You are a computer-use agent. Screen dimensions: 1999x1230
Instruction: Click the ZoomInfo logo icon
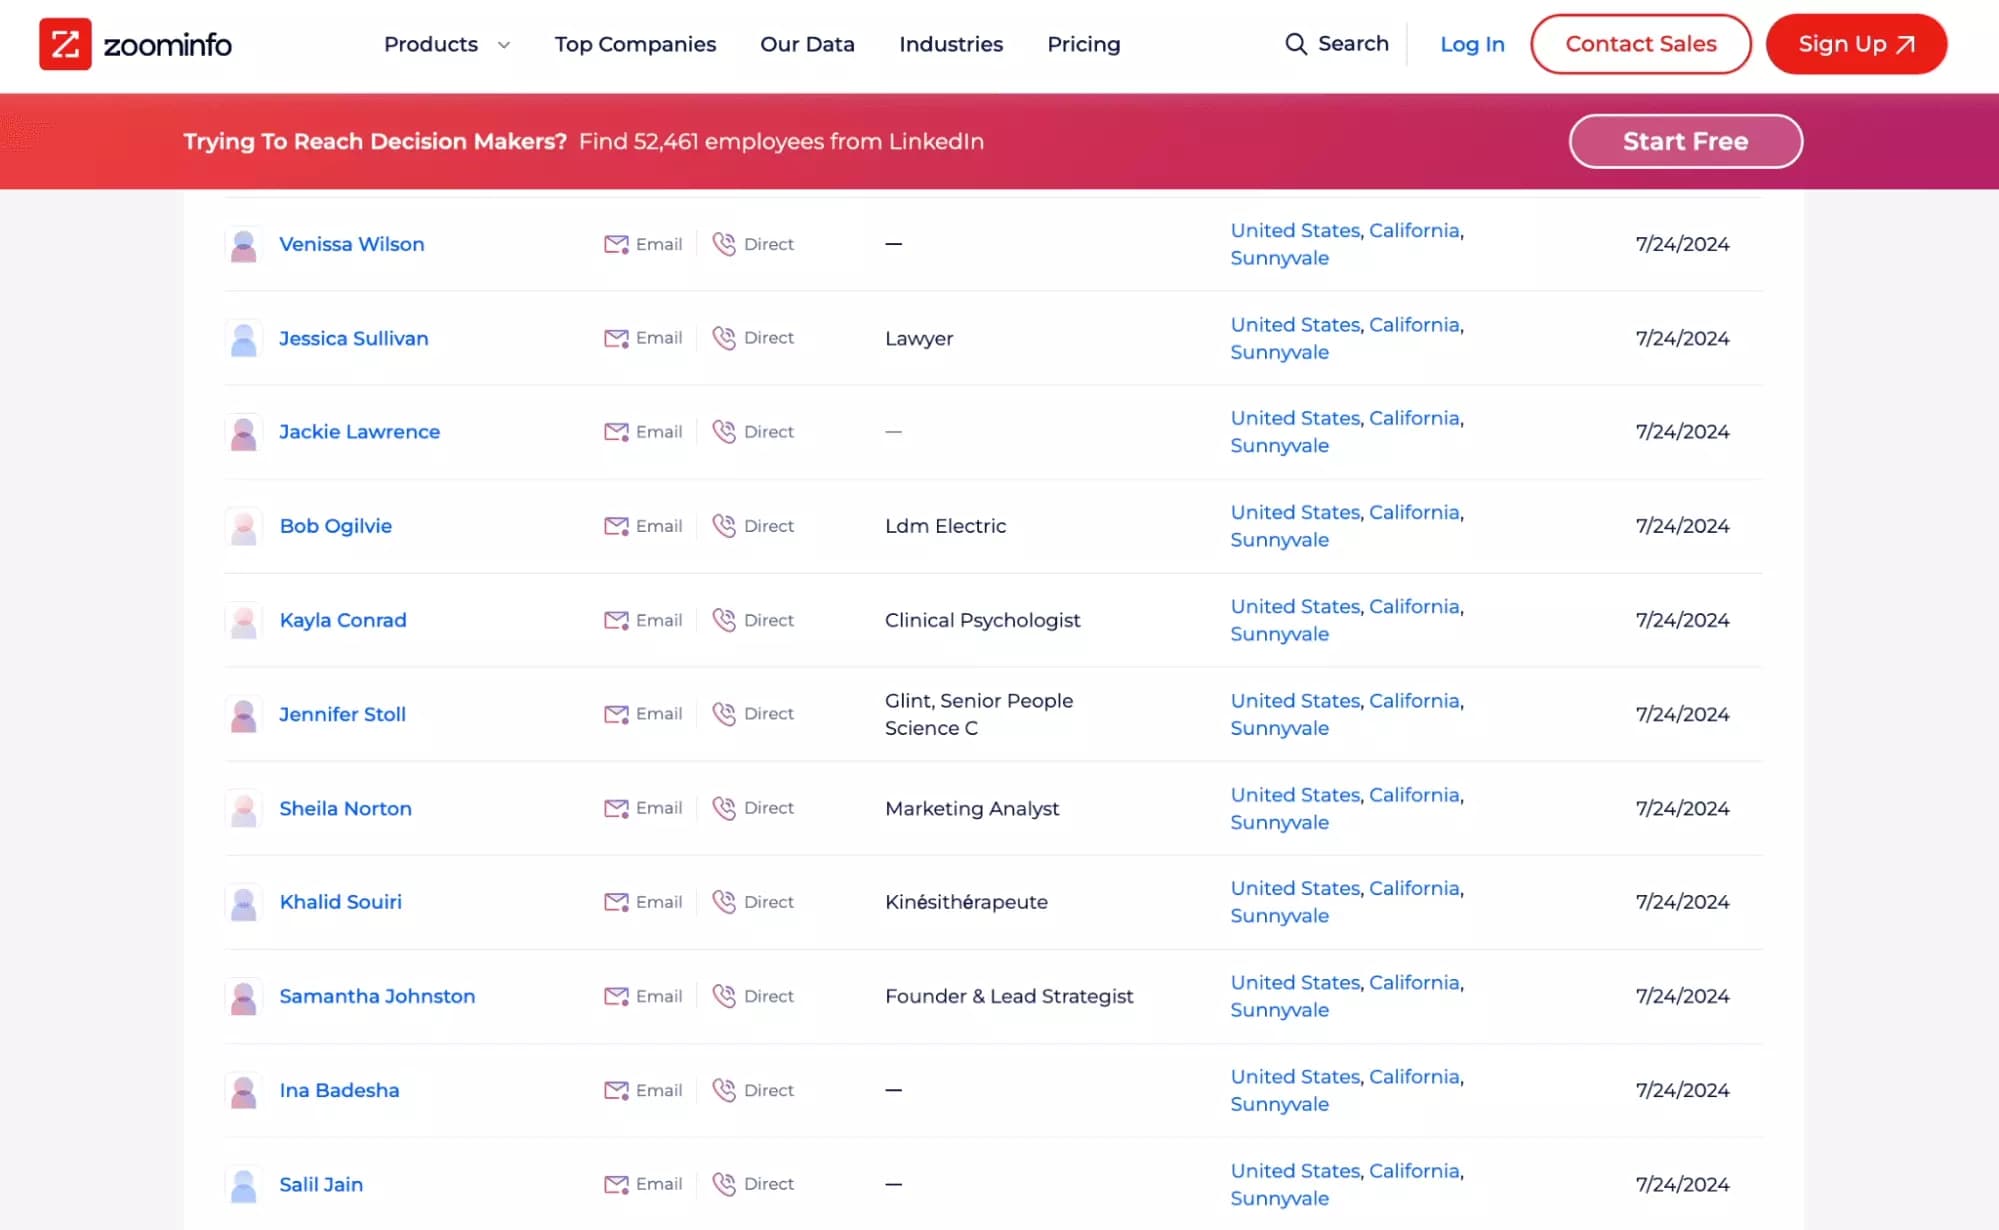[x=65, y=44]
